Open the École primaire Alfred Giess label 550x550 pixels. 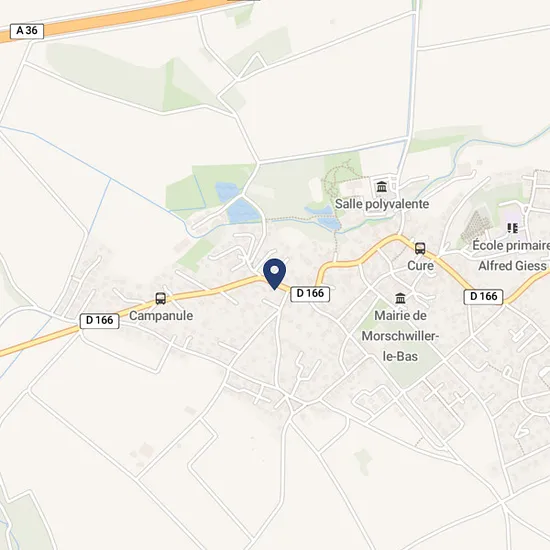pos(512,255)
